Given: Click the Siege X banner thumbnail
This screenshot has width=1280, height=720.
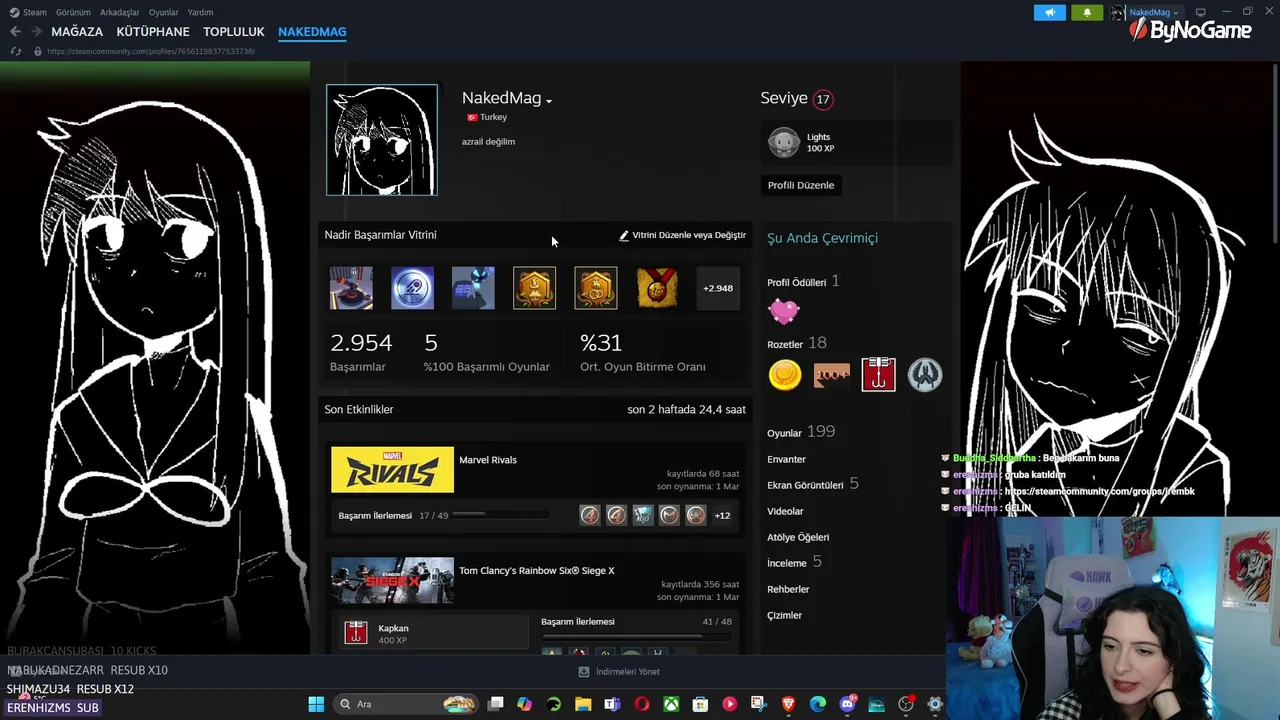Looking at the screenshot, I should (x=392, y=581).
